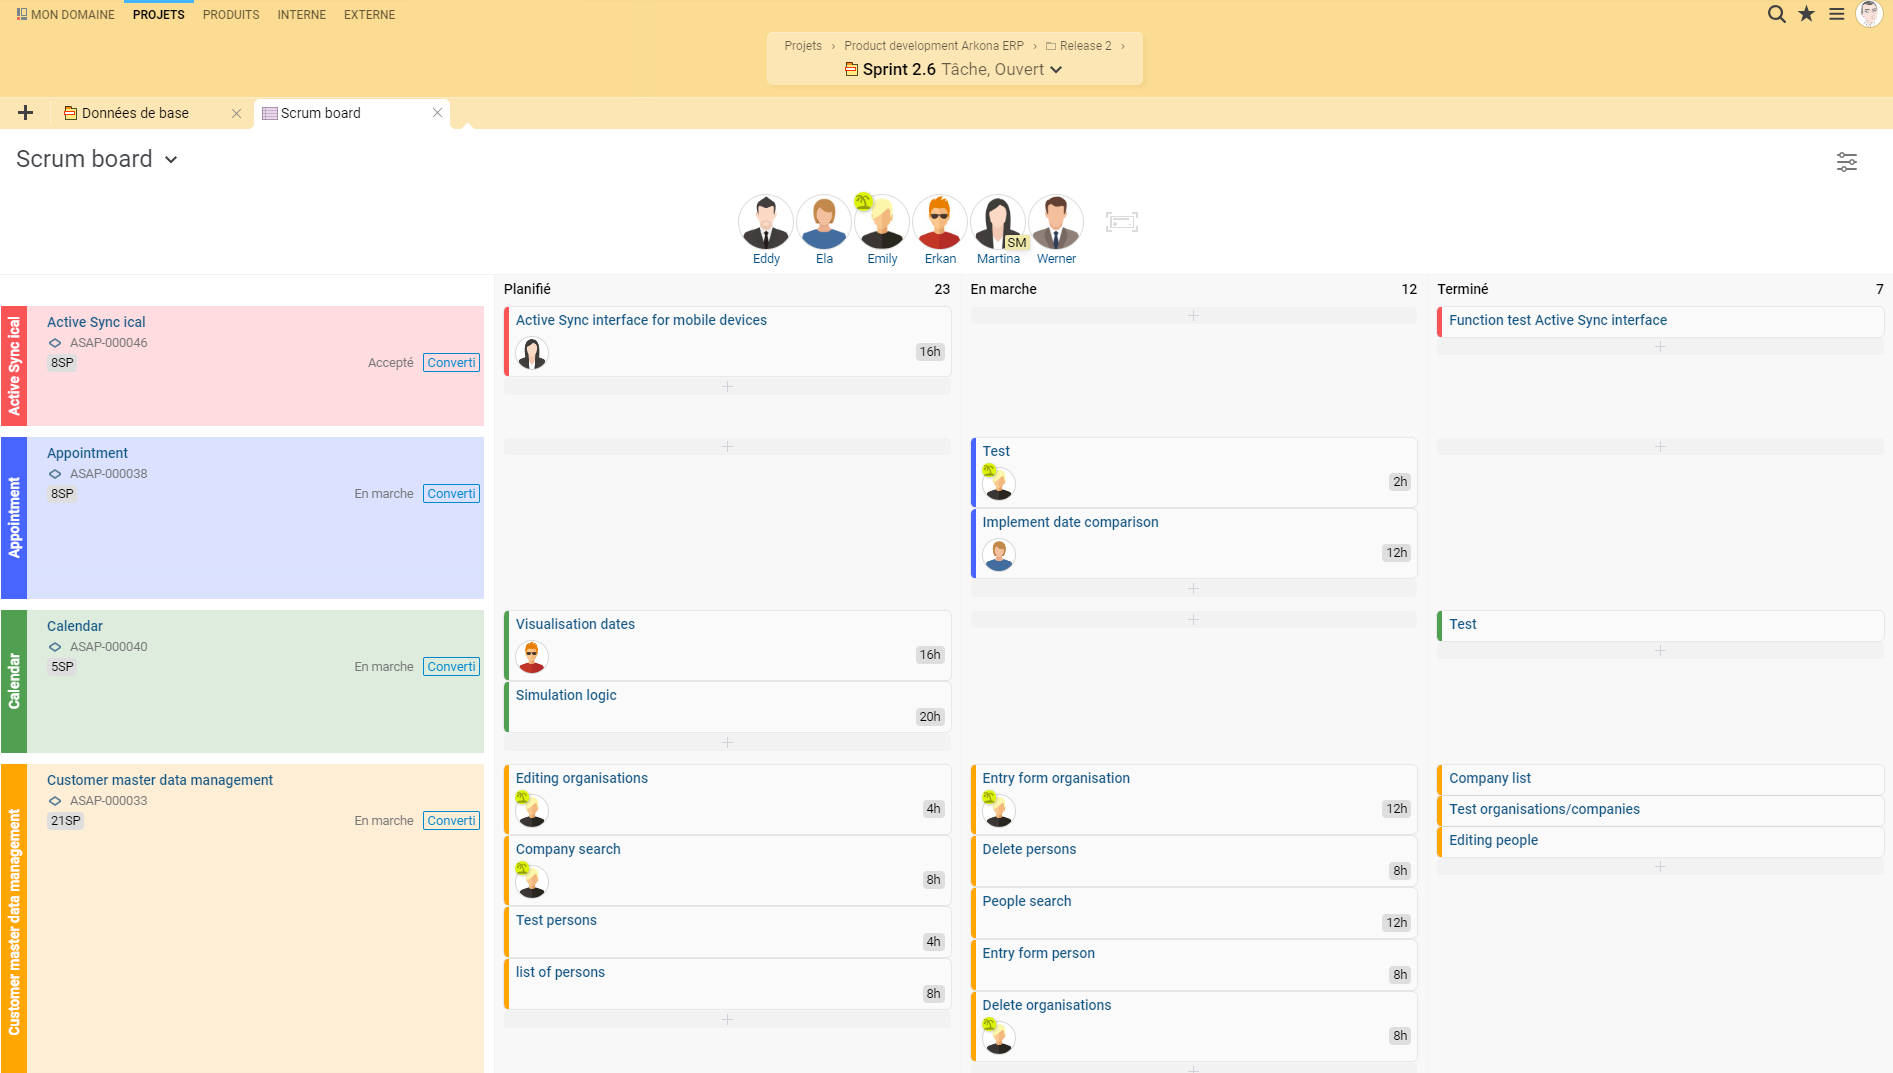
Task: Open Delete persons task
Action: point(1193,861)
